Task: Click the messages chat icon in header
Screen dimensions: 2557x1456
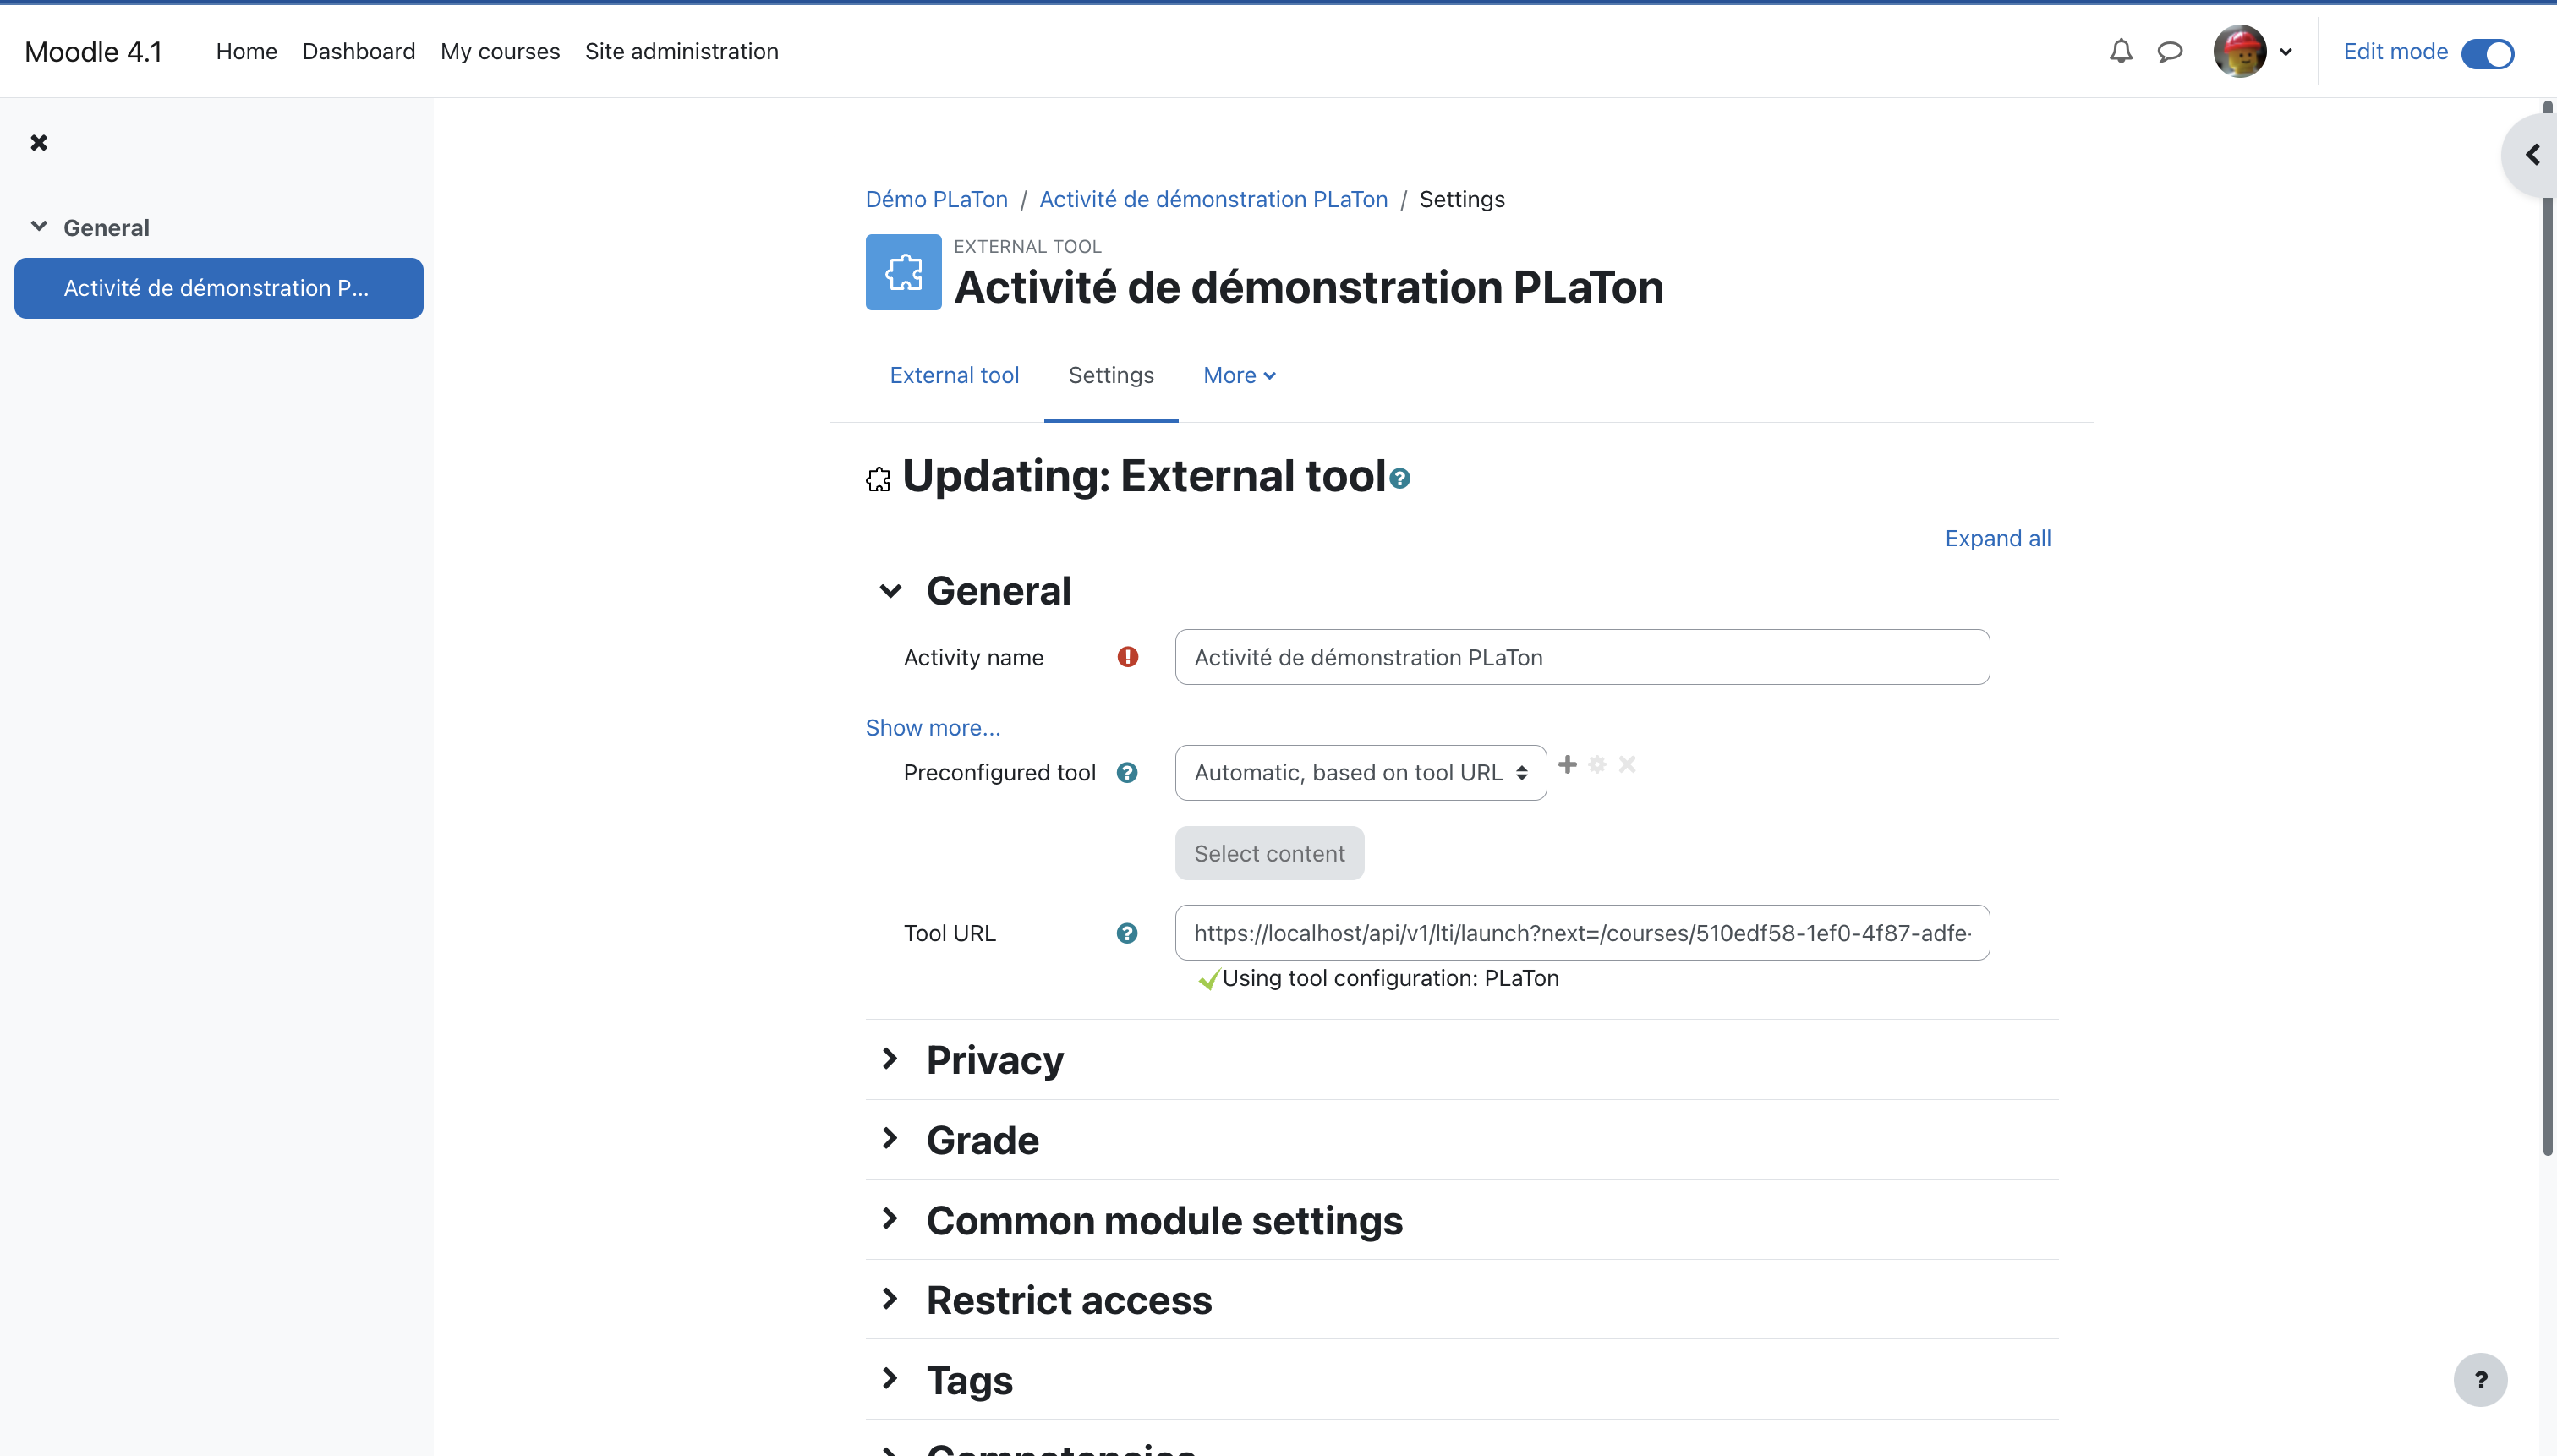Action: (2172, 51)
